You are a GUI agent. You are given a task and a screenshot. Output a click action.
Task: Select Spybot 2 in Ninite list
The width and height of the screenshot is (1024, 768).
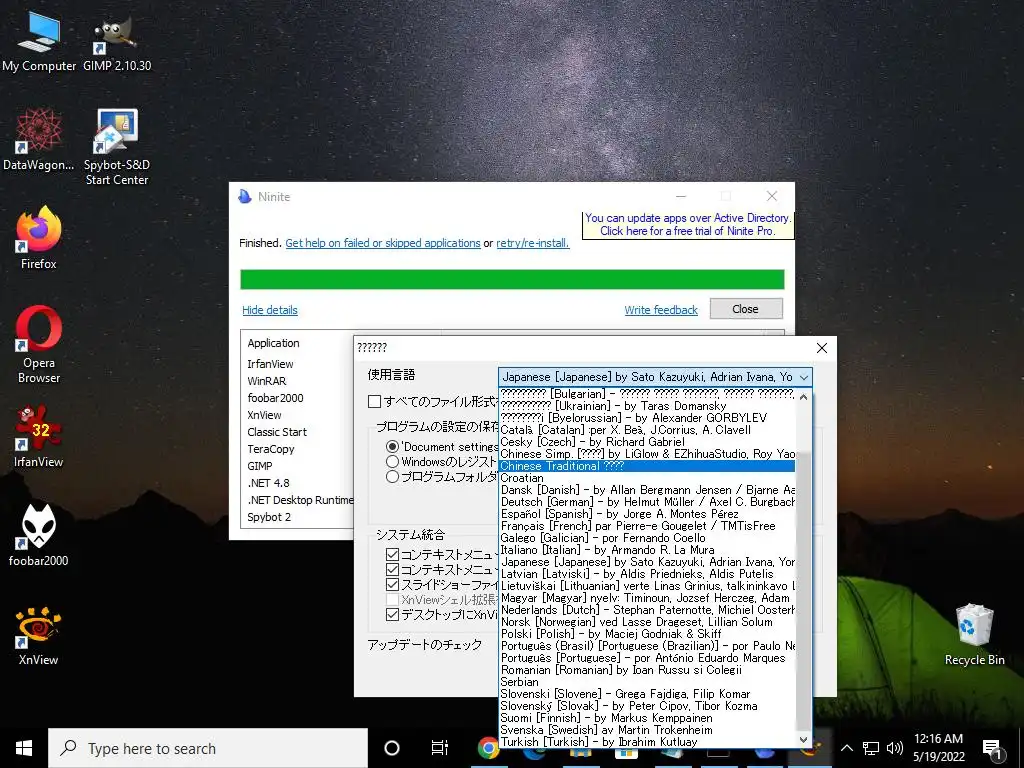pyautogui.click(x=269, y=517)
